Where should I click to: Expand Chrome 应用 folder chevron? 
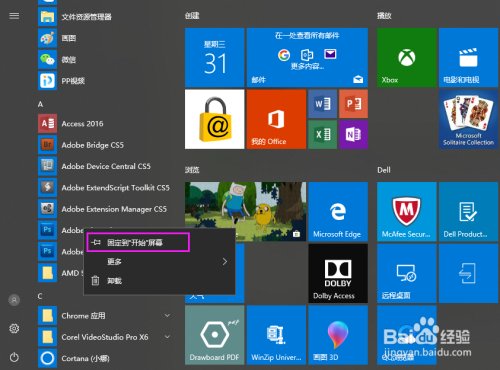point(167,315)
